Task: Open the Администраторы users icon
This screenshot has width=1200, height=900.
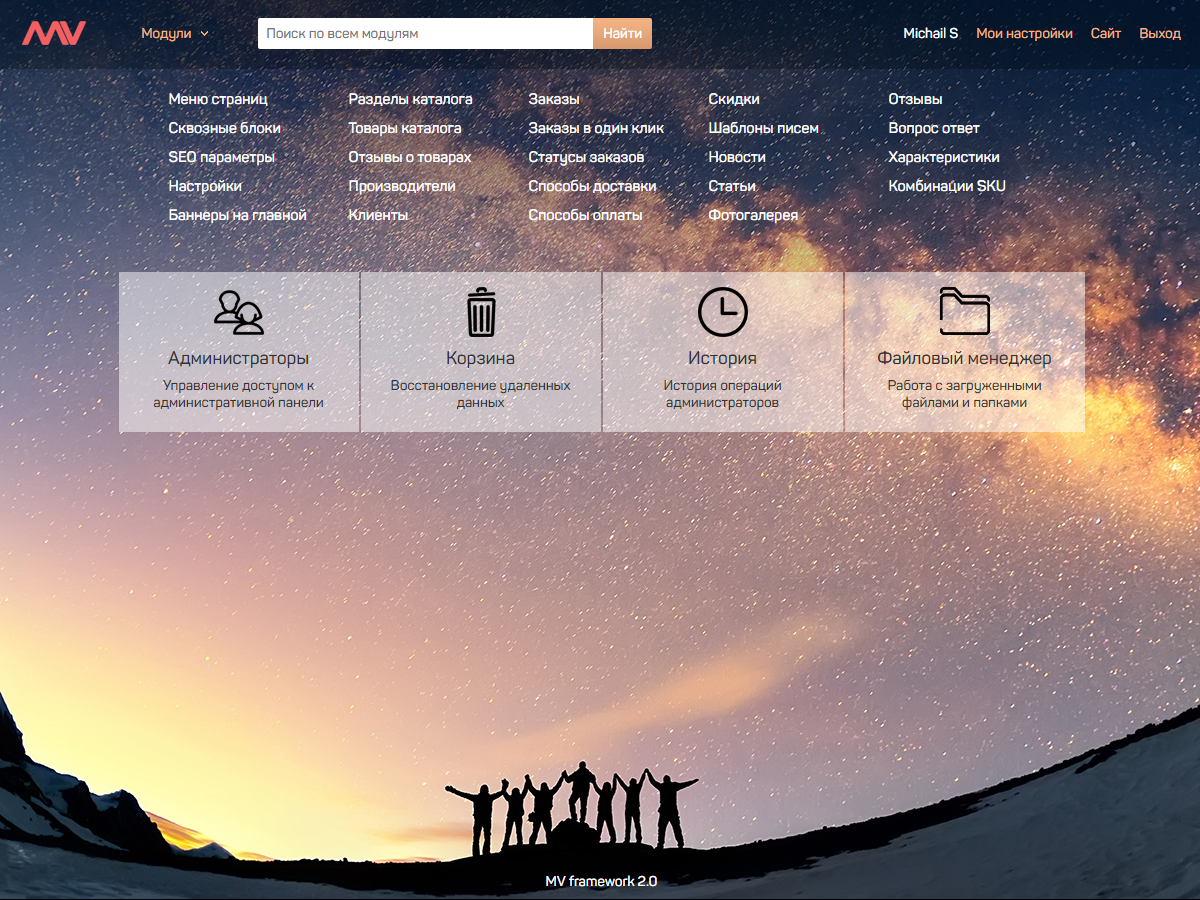Action: point(239,312)
